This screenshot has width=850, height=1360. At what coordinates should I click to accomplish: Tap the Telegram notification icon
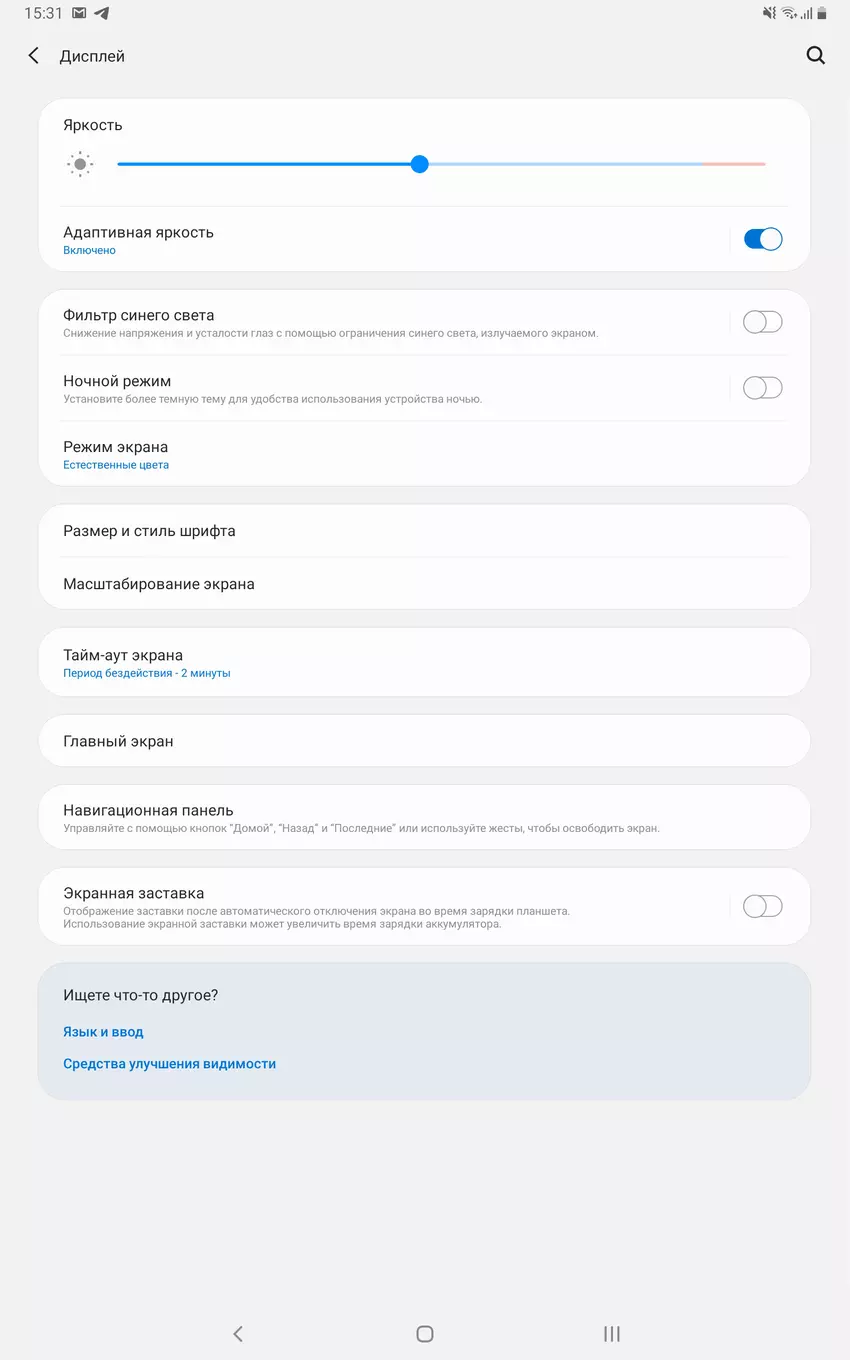tap(101, 13)
